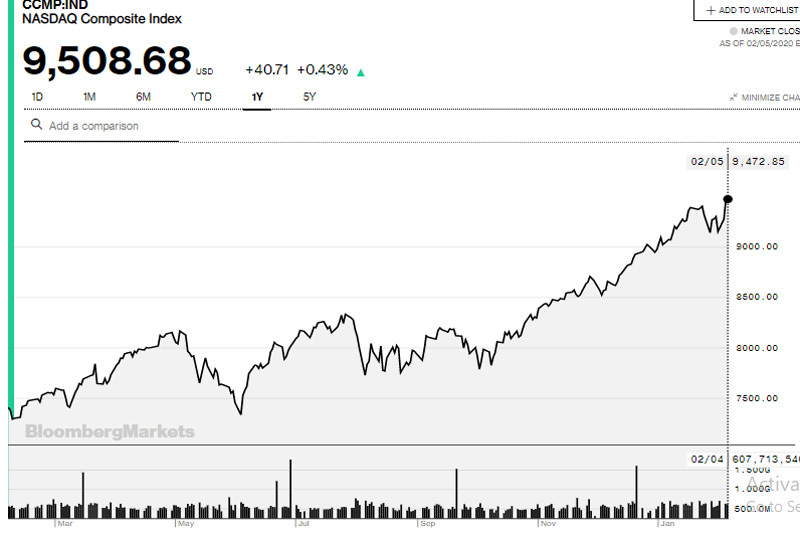Click the BloombergMarkets watermark logo
This screenshot has height=535, width=800.
coord(110,432)
